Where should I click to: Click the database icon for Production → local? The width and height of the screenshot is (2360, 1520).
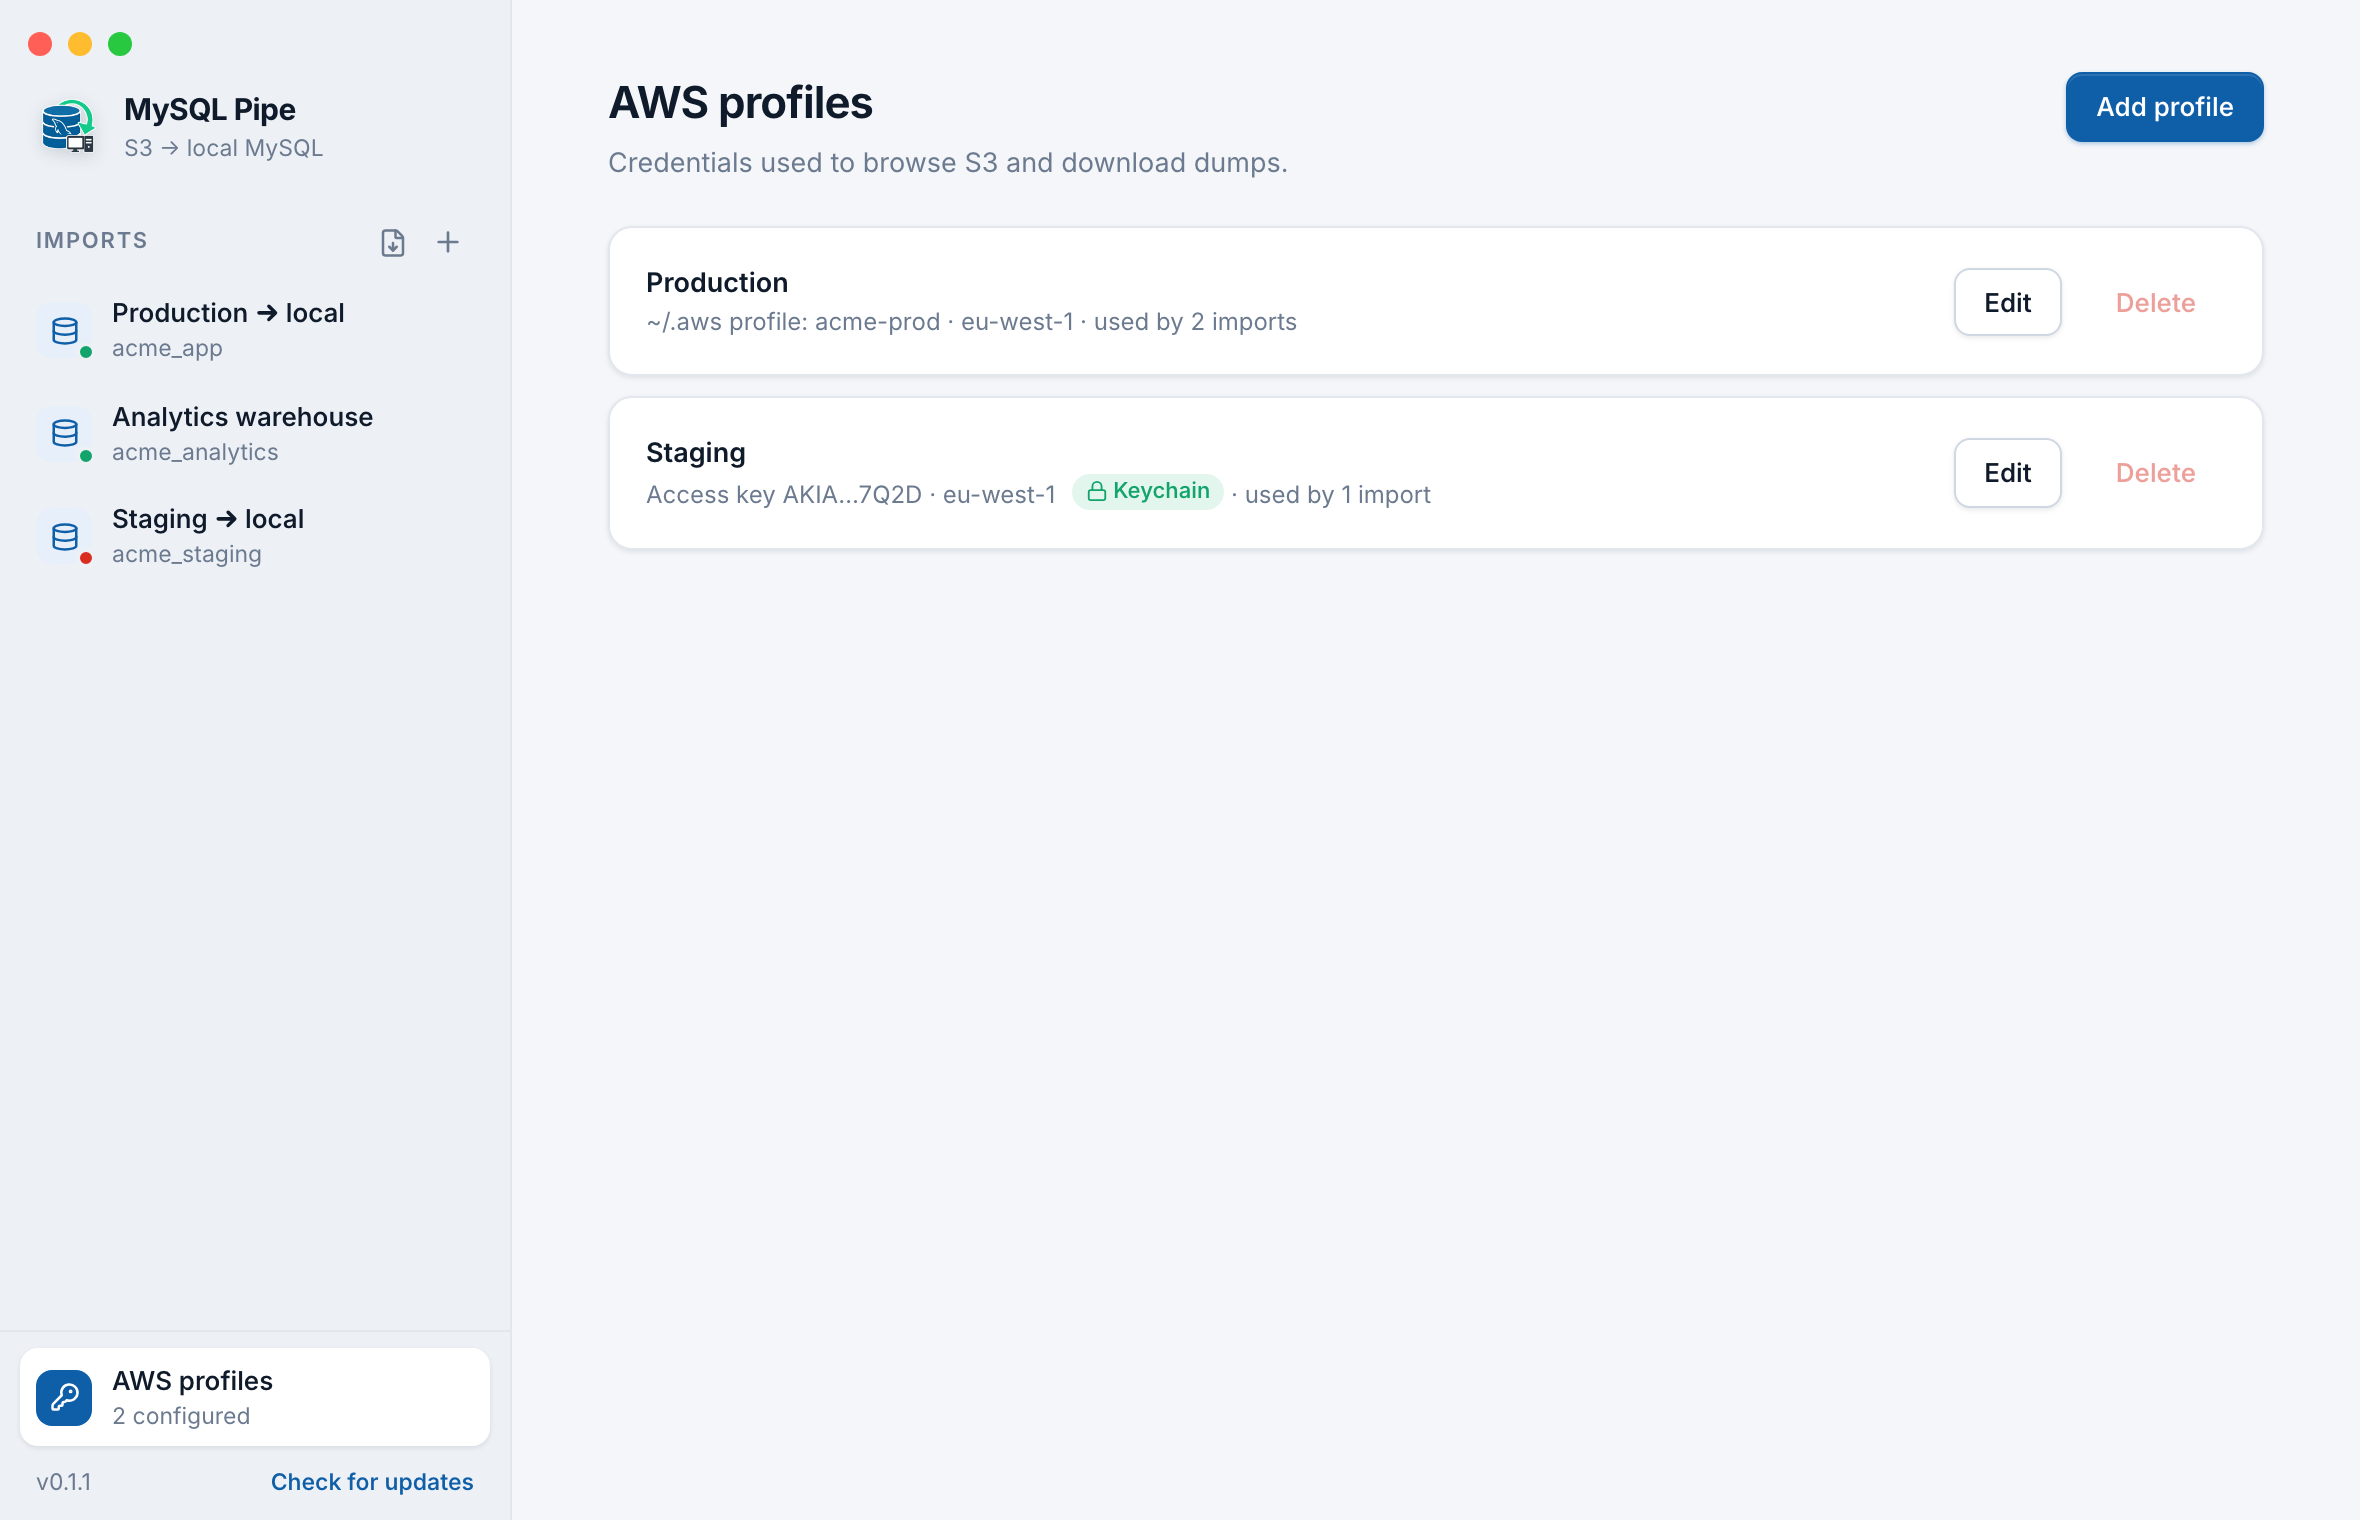click(x=65, y=331)
